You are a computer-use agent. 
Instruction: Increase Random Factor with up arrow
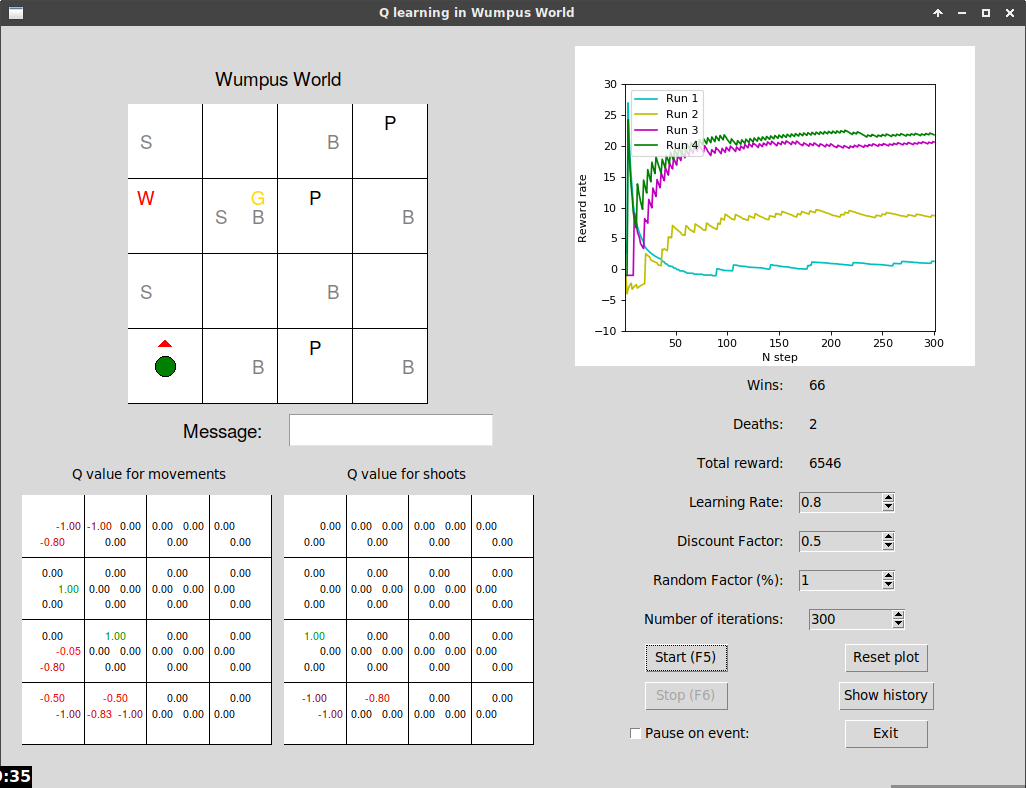tap(888, 576)
